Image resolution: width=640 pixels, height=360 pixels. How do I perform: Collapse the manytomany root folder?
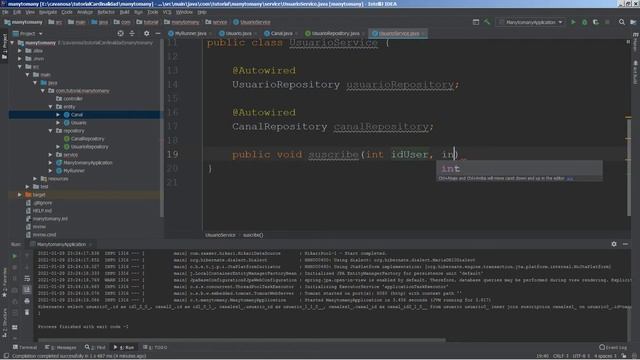point(12,42)
